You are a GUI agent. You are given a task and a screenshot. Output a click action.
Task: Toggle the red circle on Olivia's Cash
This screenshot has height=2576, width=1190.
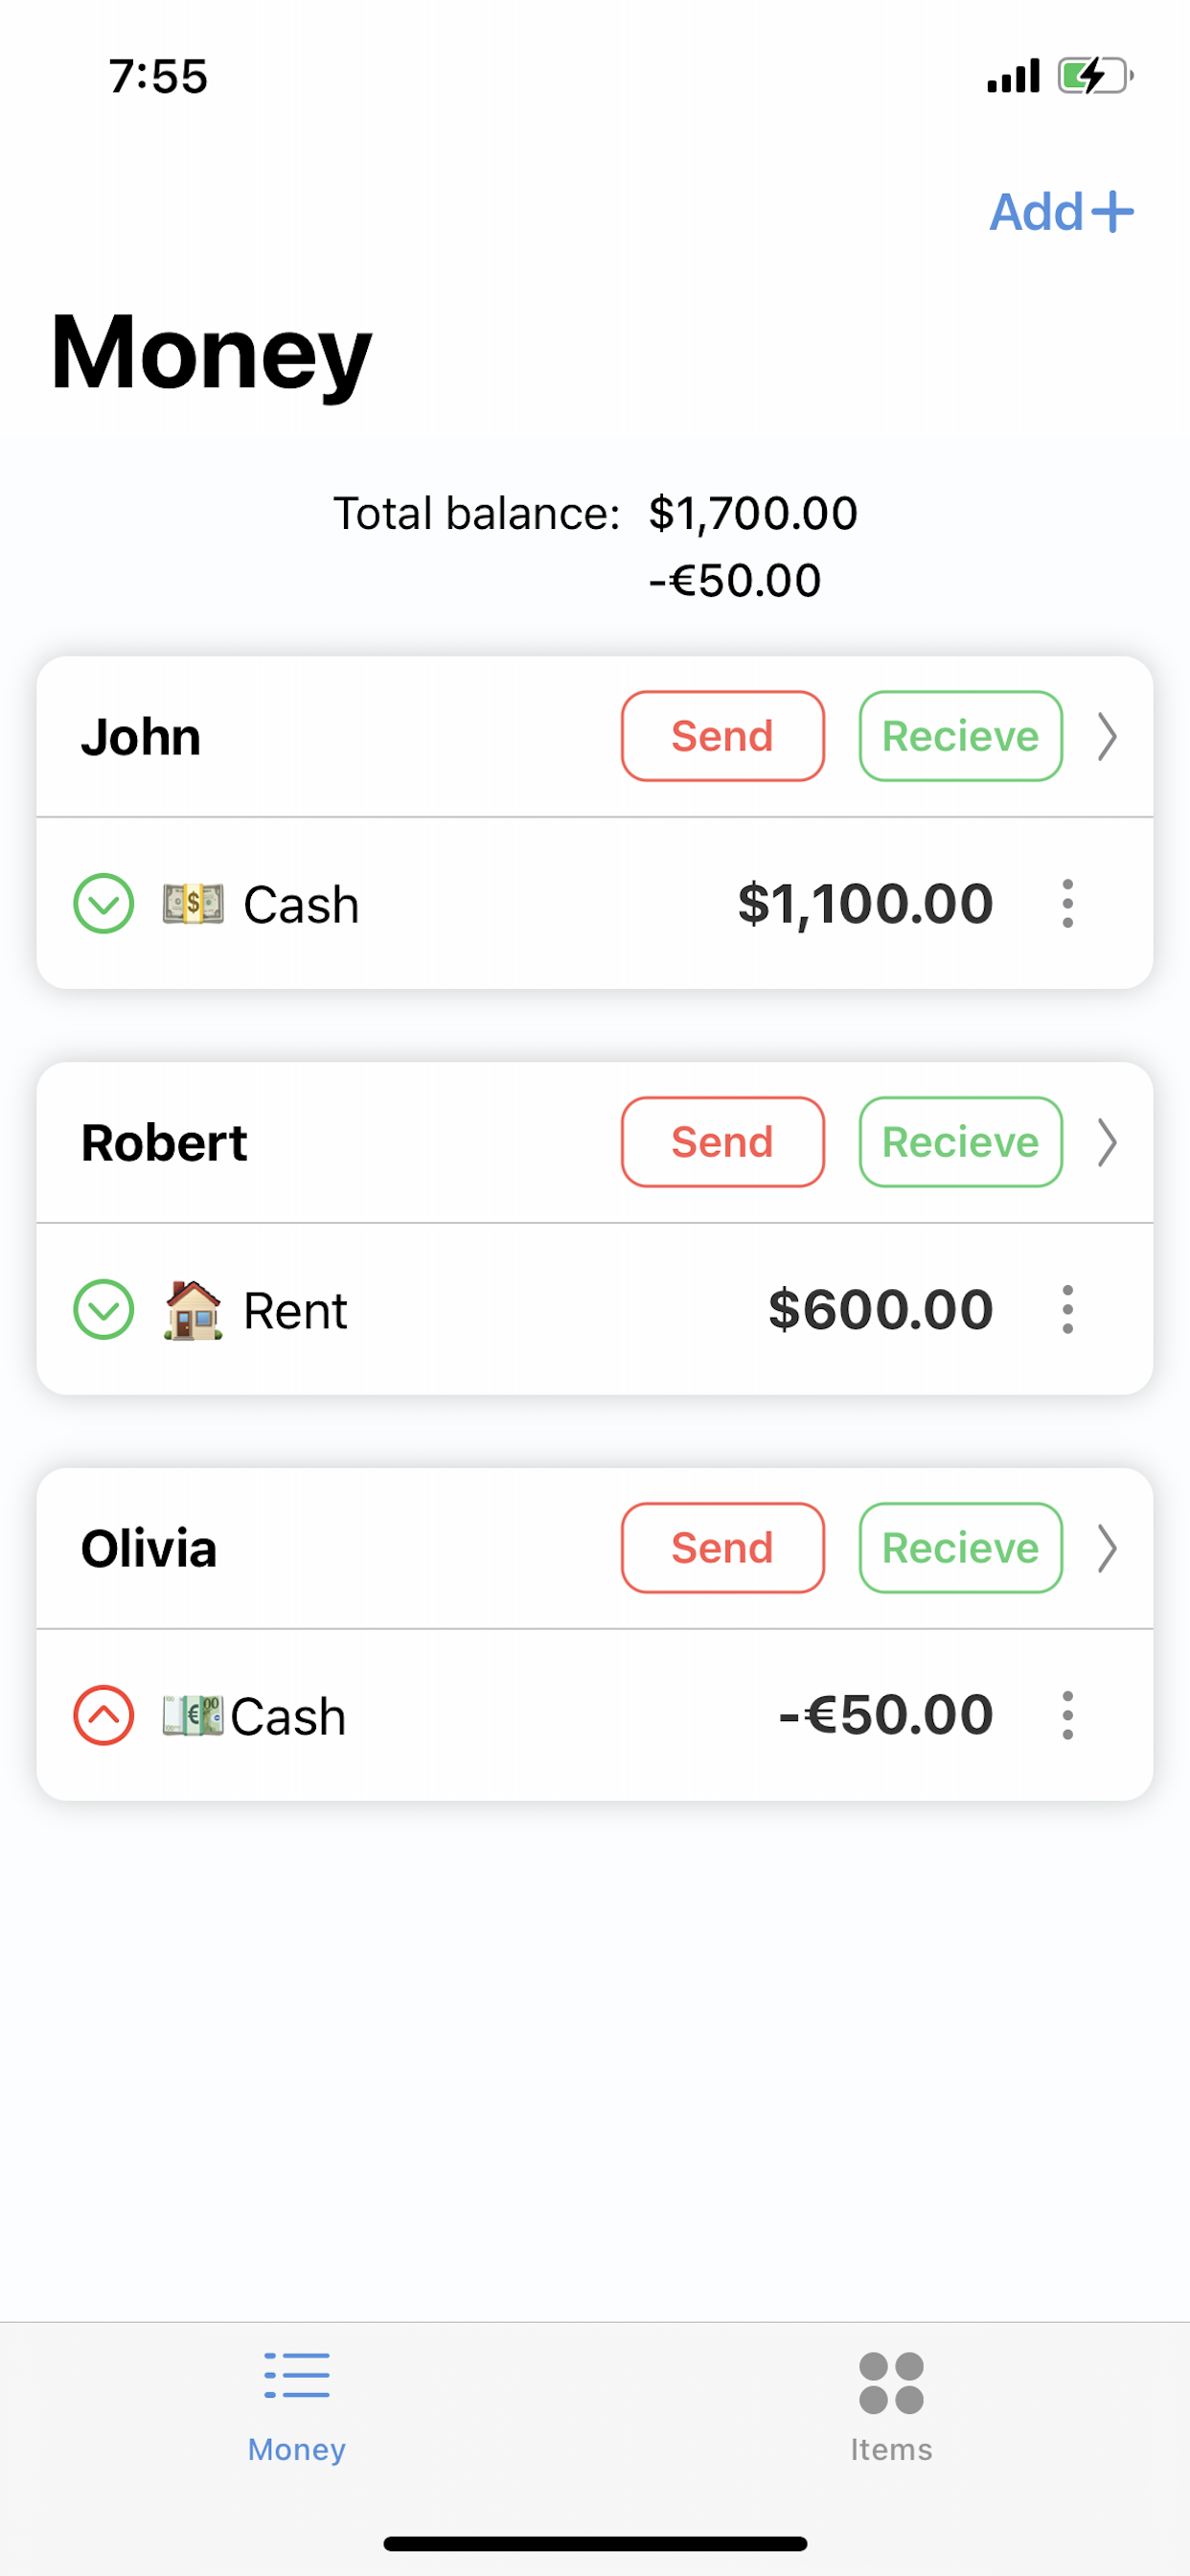[104, 1716]
